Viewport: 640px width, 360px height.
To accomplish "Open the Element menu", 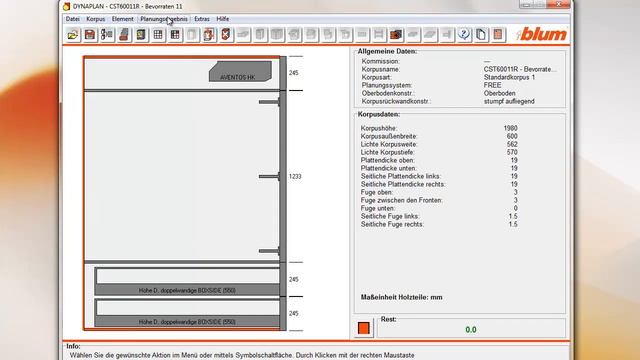I will (x=122, y=19).
